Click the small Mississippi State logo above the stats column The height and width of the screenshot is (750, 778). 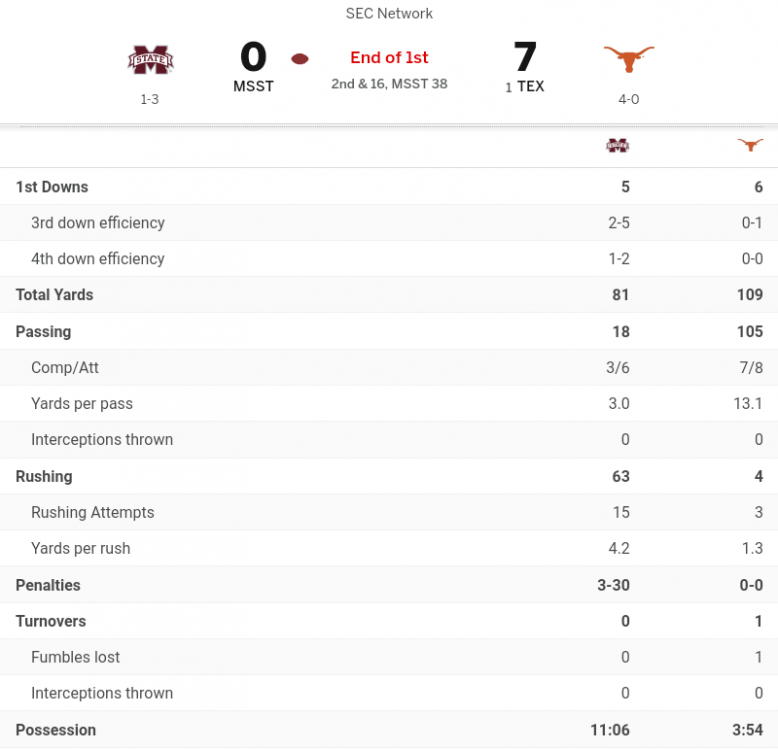click(618, 146)
